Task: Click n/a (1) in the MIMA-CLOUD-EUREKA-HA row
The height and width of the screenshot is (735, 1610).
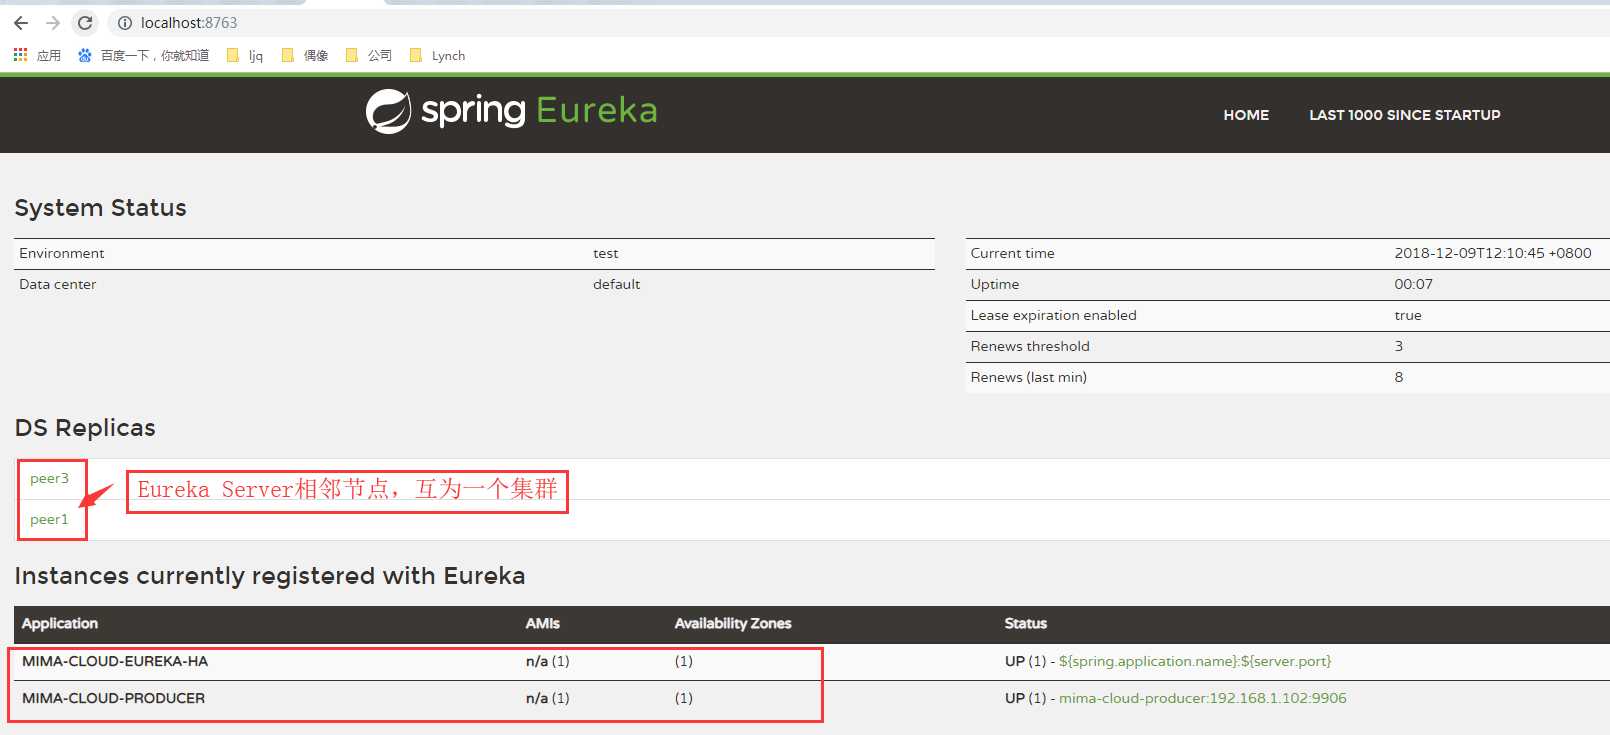Action: pos(548,661)
